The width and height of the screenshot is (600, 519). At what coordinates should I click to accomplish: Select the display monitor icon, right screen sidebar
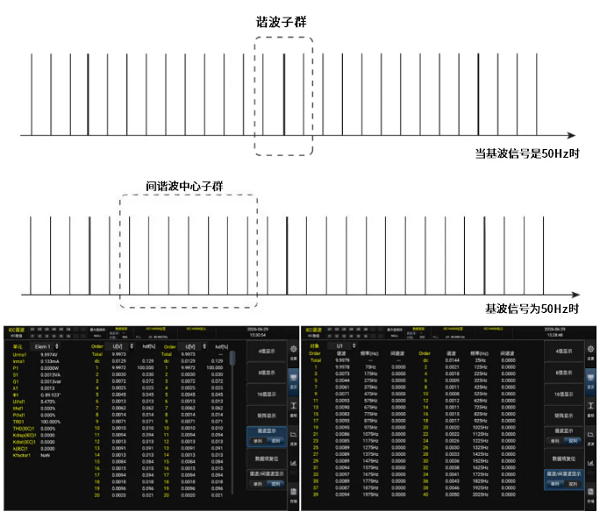point(590,380)
